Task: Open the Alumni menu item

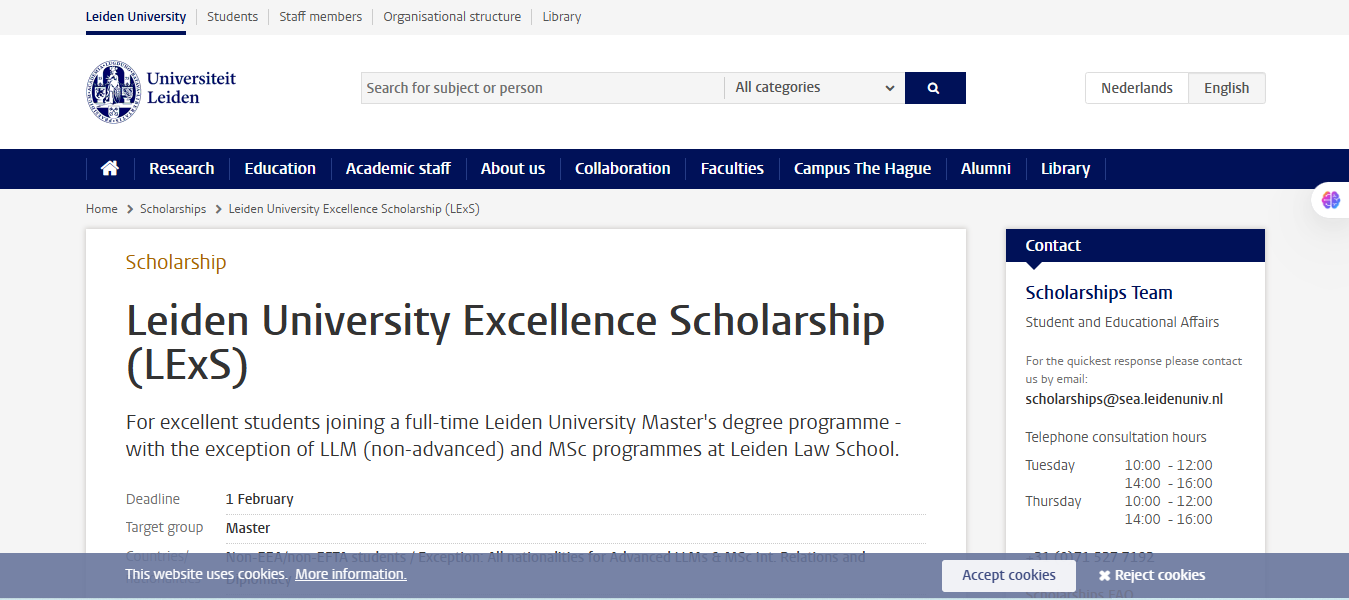Action: (986, 168)
